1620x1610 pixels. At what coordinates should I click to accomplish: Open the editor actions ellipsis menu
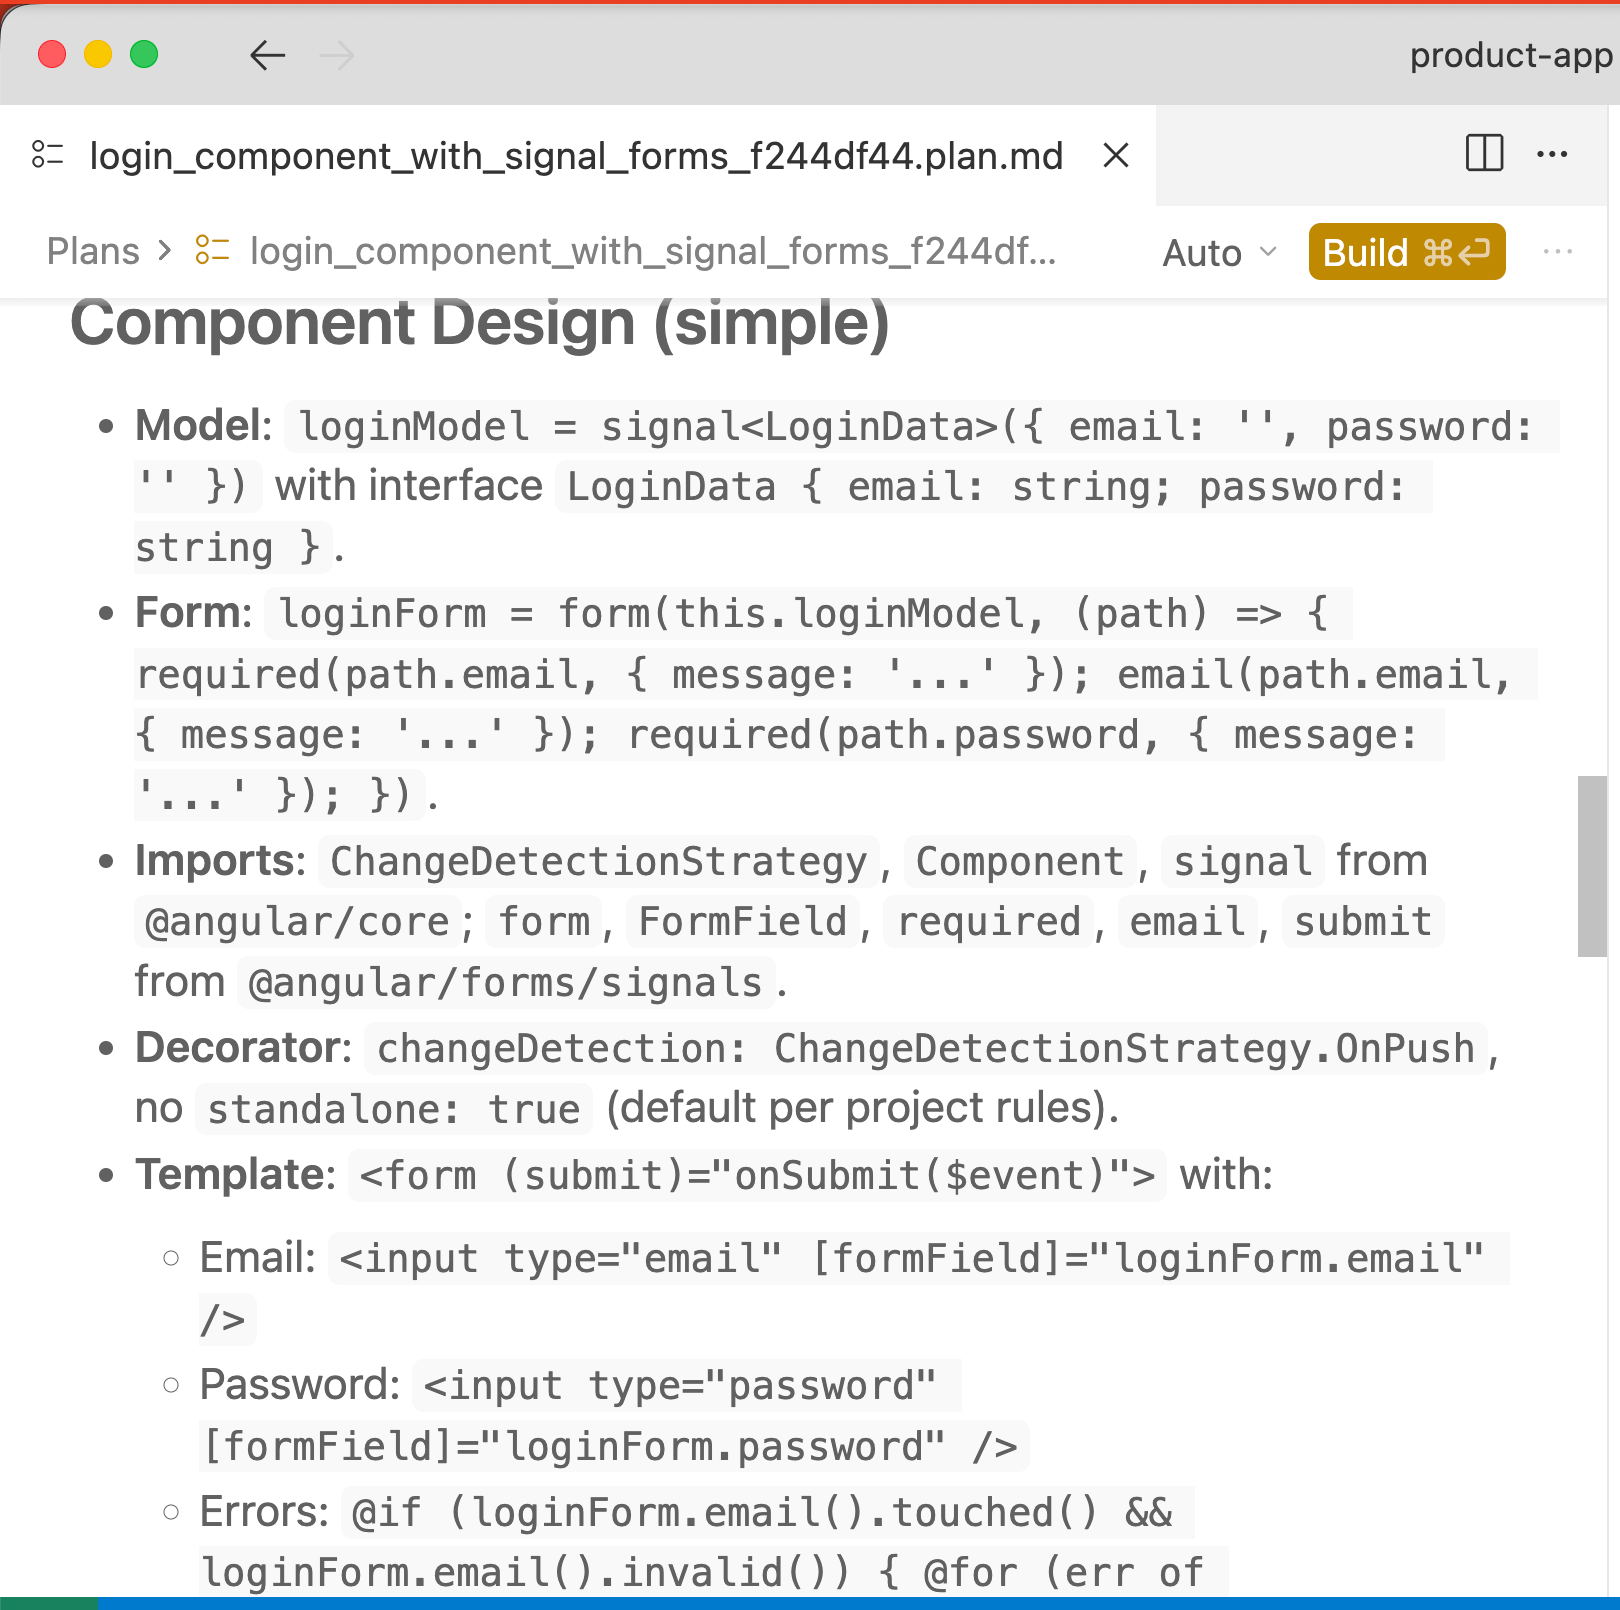[x=1553, y=155]
